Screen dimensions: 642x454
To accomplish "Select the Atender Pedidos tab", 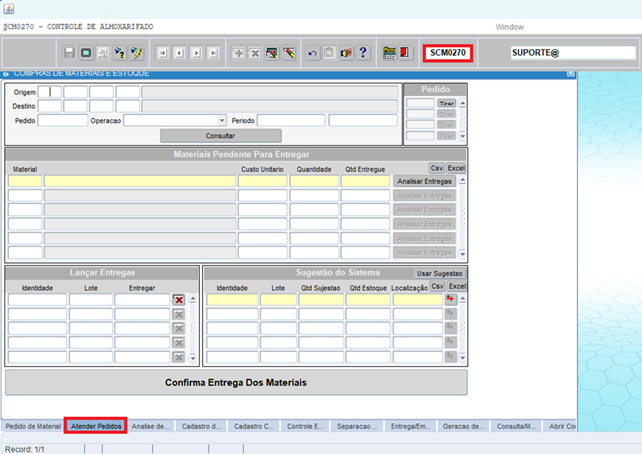I will pyautogui.click(x=96, y=426).
